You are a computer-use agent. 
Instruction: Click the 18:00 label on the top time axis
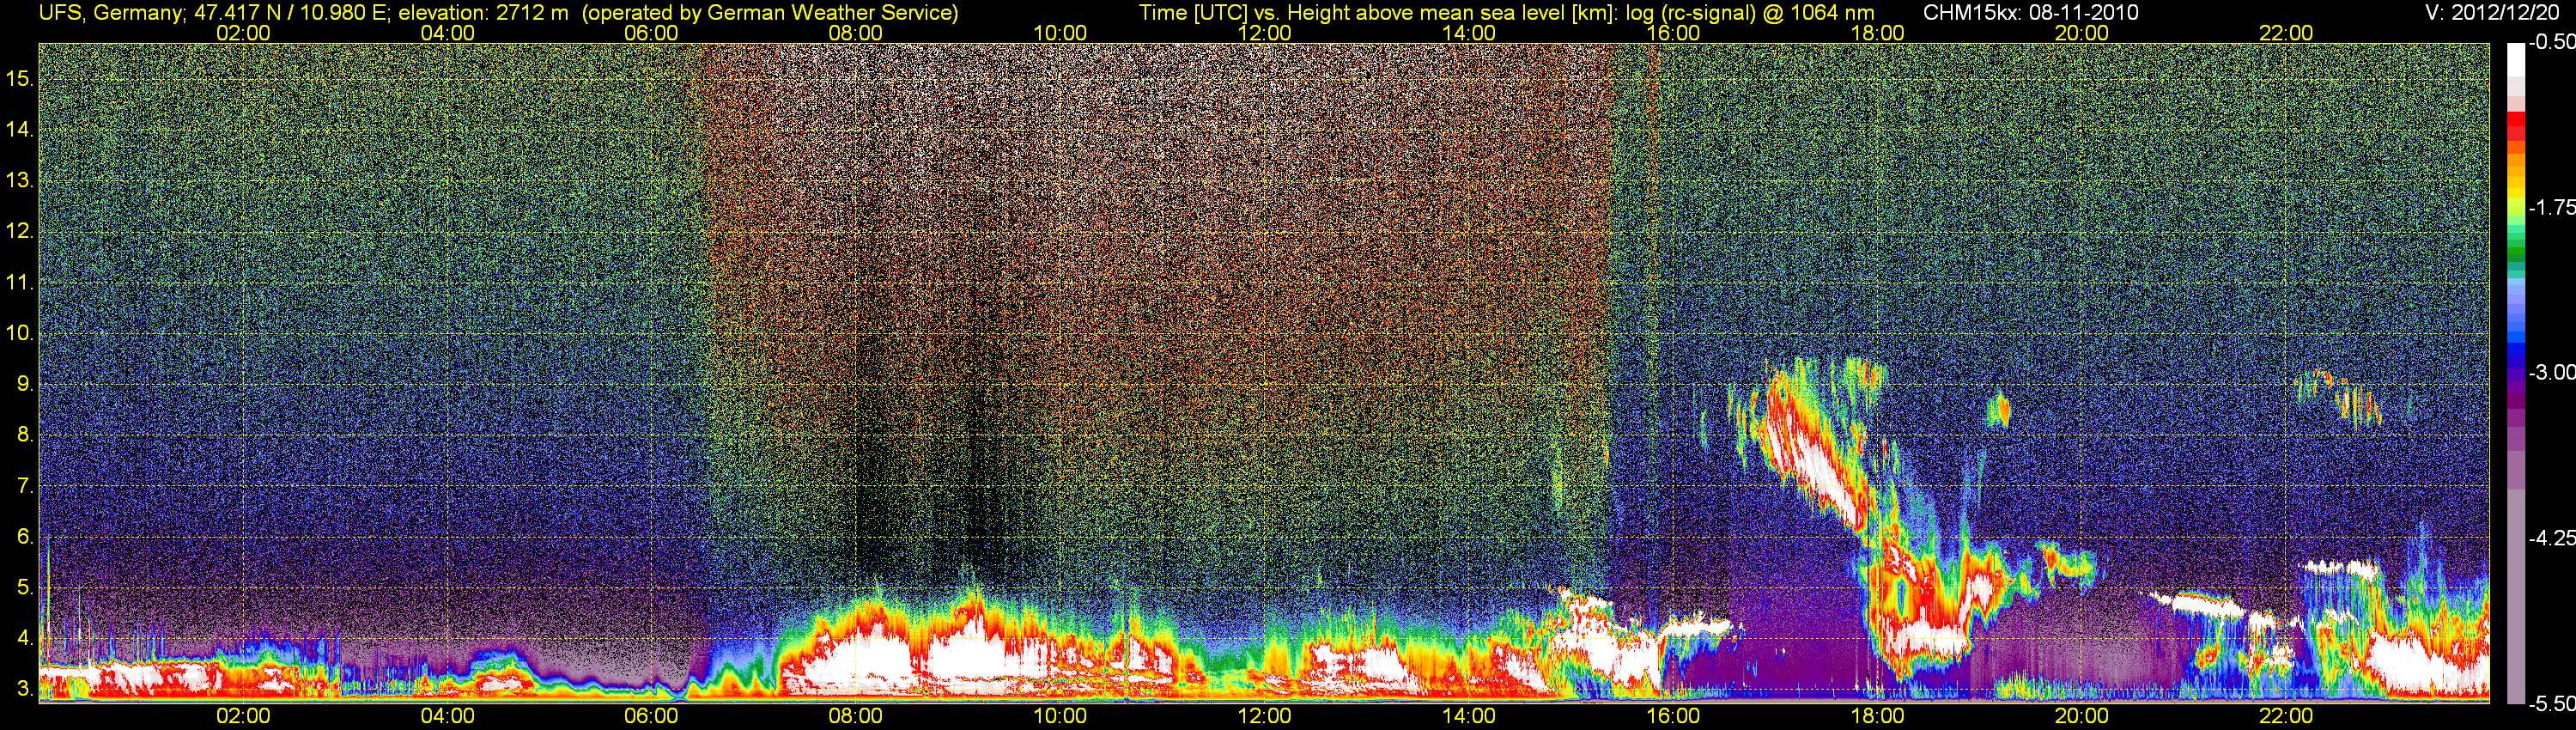coord(1877,32)
